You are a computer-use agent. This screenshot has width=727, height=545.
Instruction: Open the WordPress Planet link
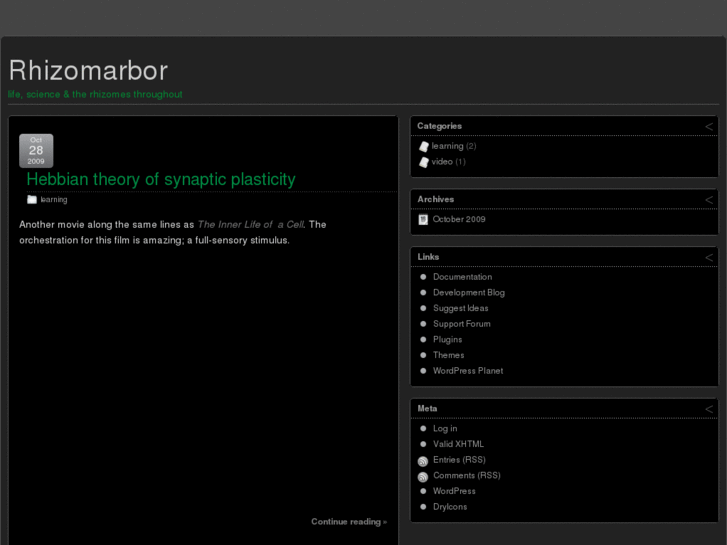(467, 371)
